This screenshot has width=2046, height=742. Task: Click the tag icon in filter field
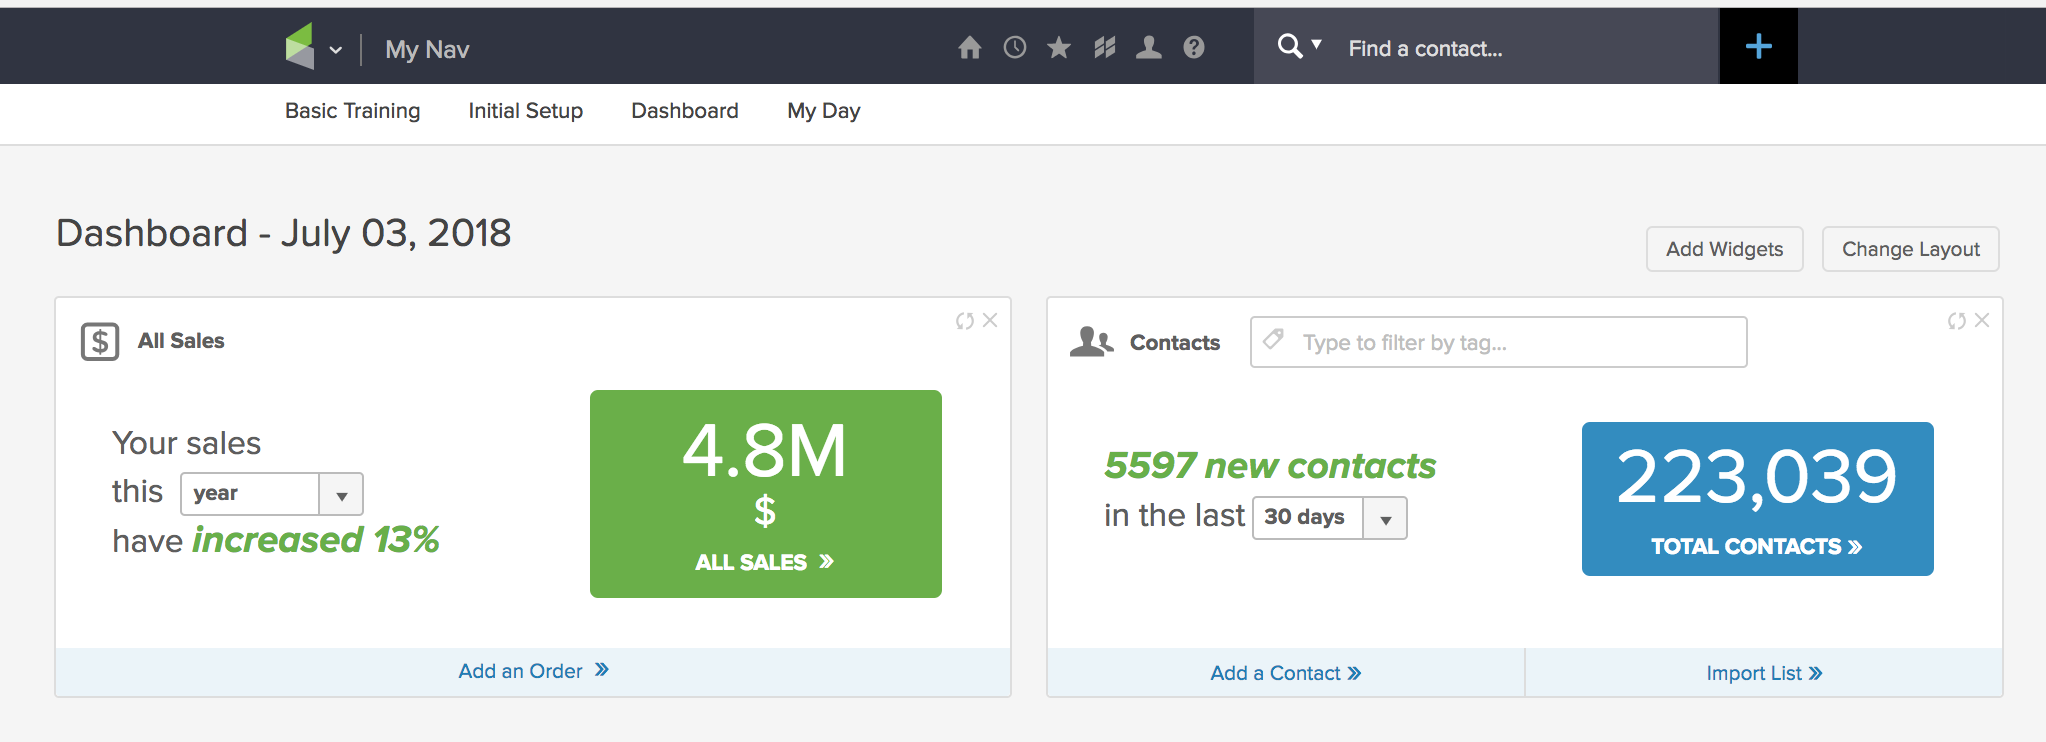point(1273,339)
